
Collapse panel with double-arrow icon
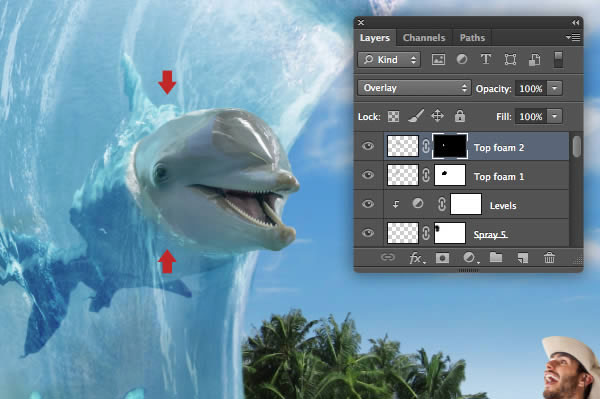[x=575, y=23]
